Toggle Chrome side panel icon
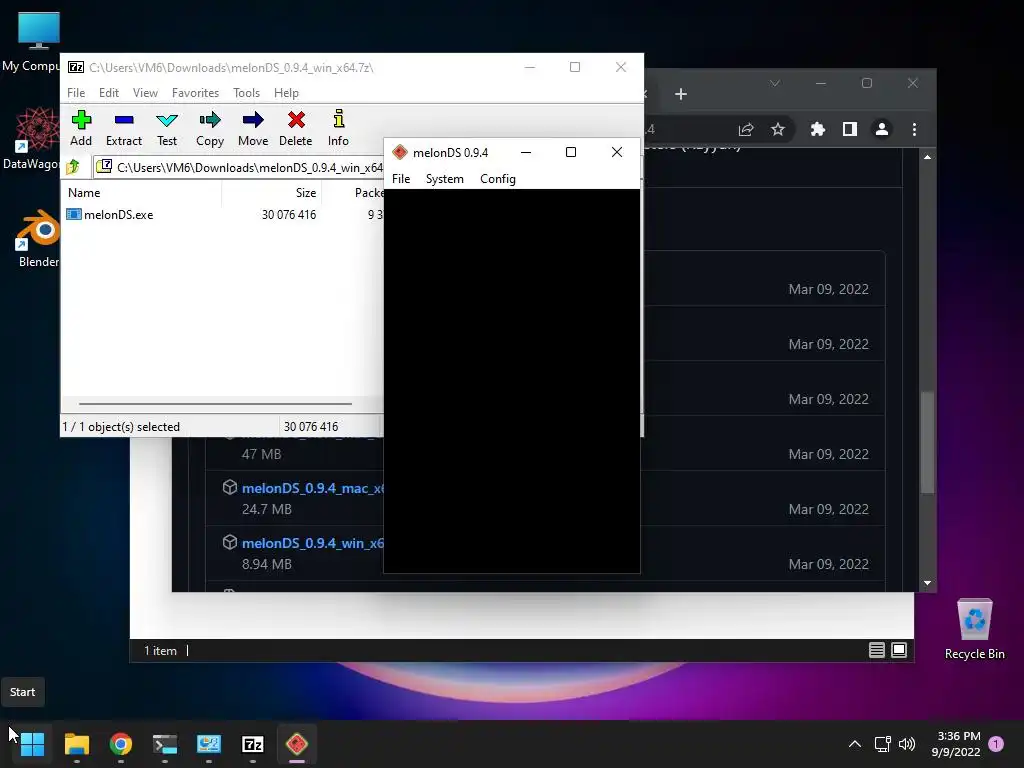Viewport: 1024px width, 768px height. 850,129
